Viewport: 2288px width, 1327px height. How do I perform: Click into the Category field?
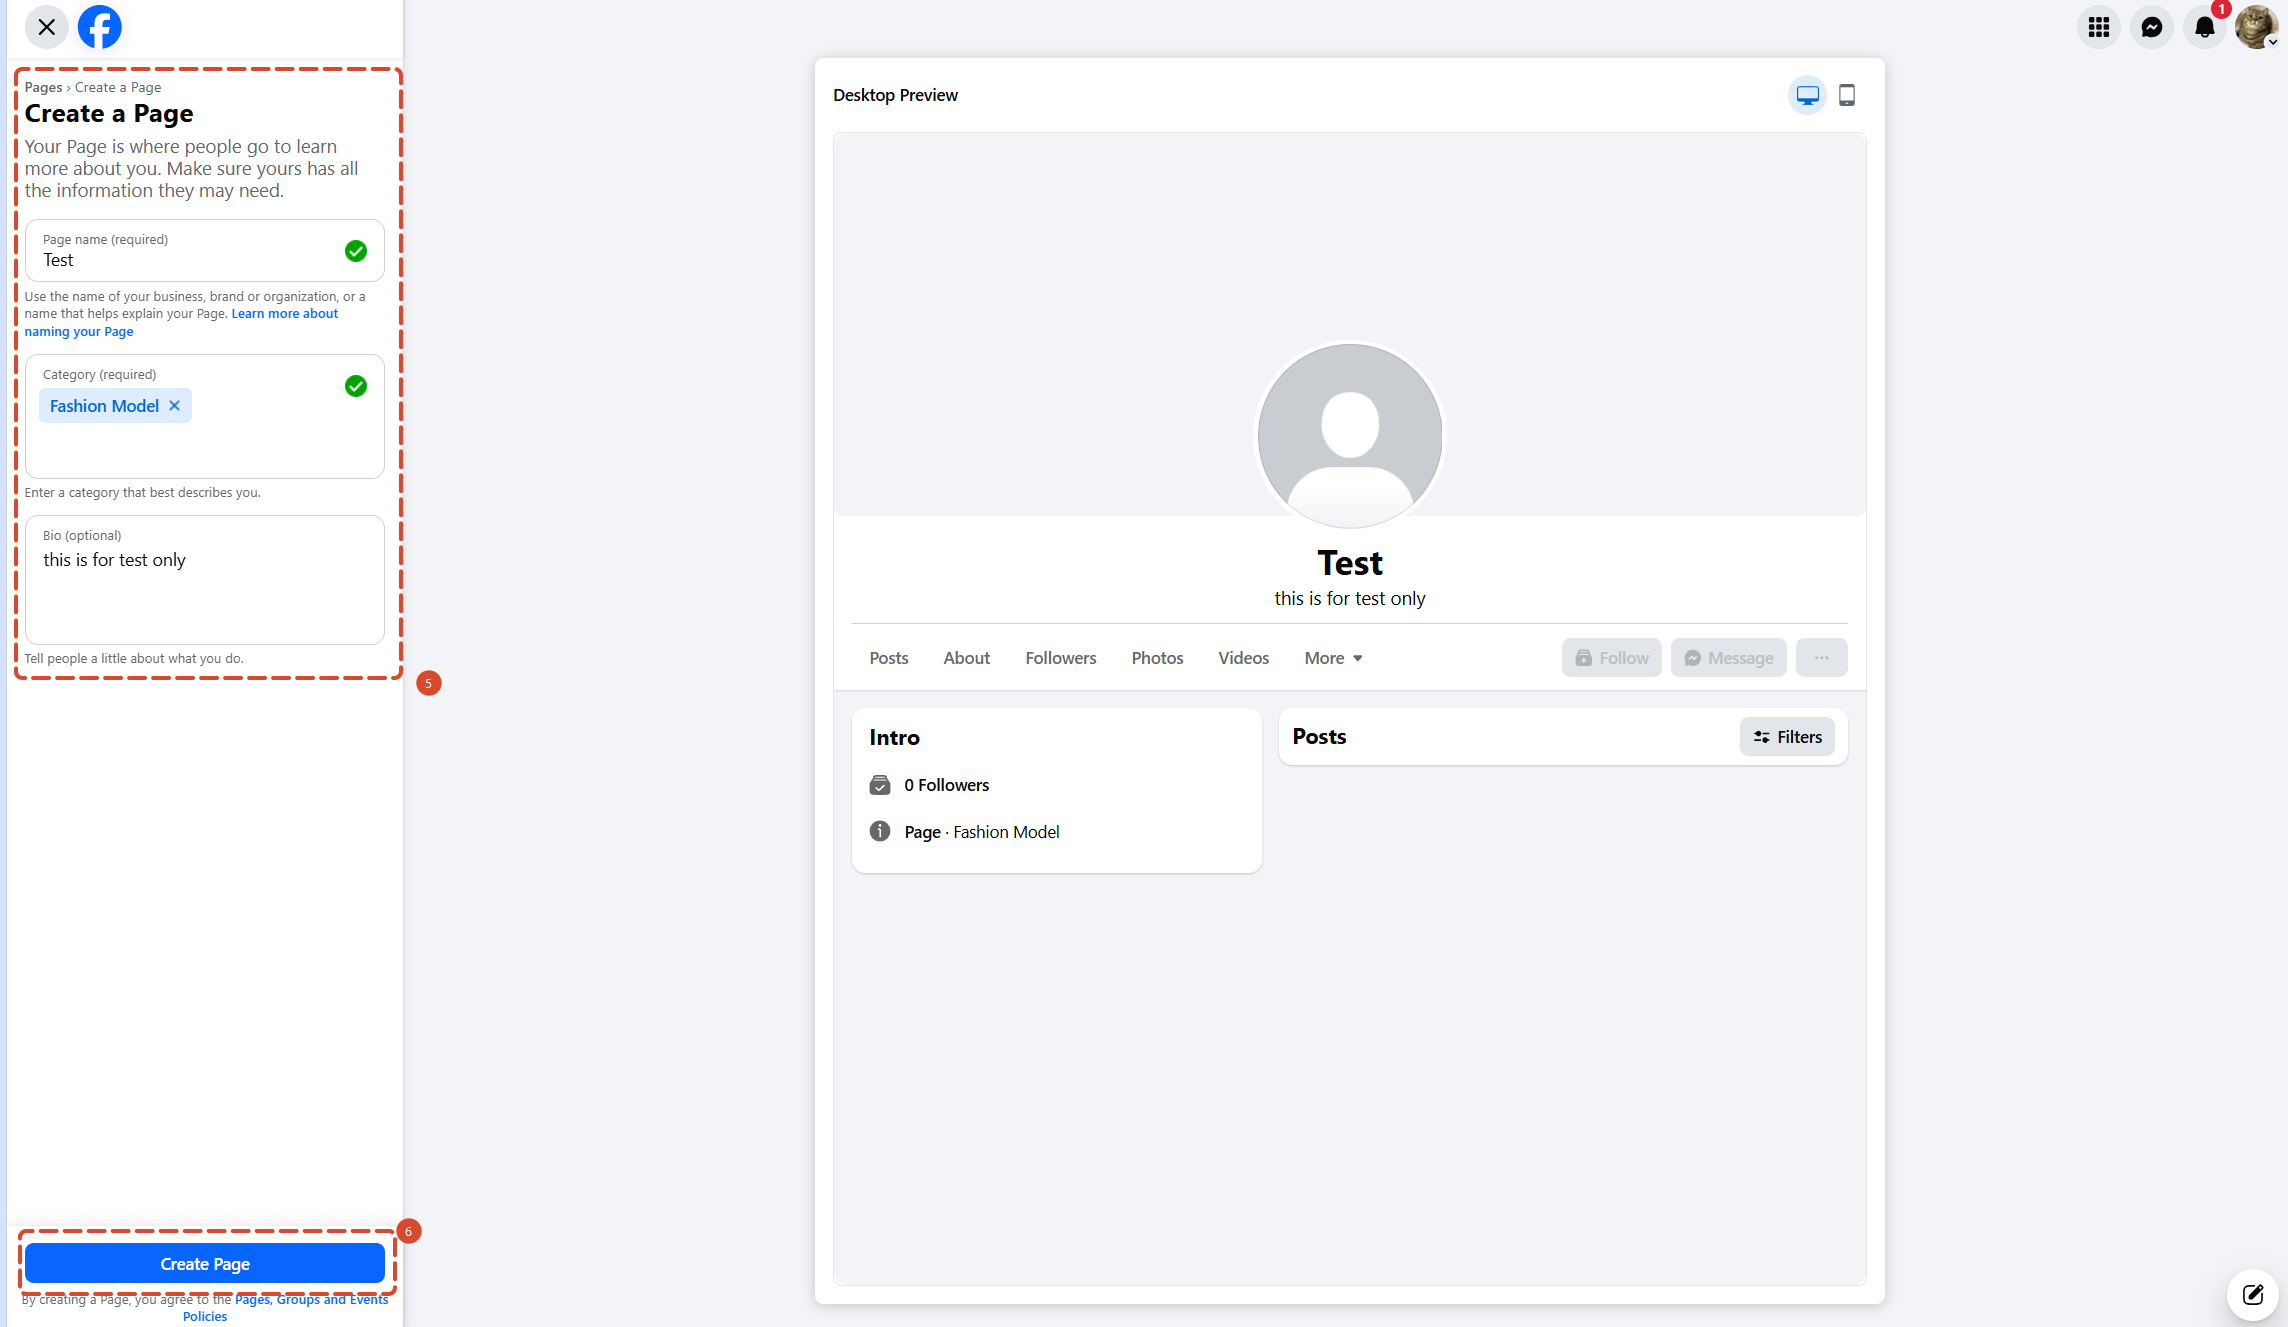[205, 416]
